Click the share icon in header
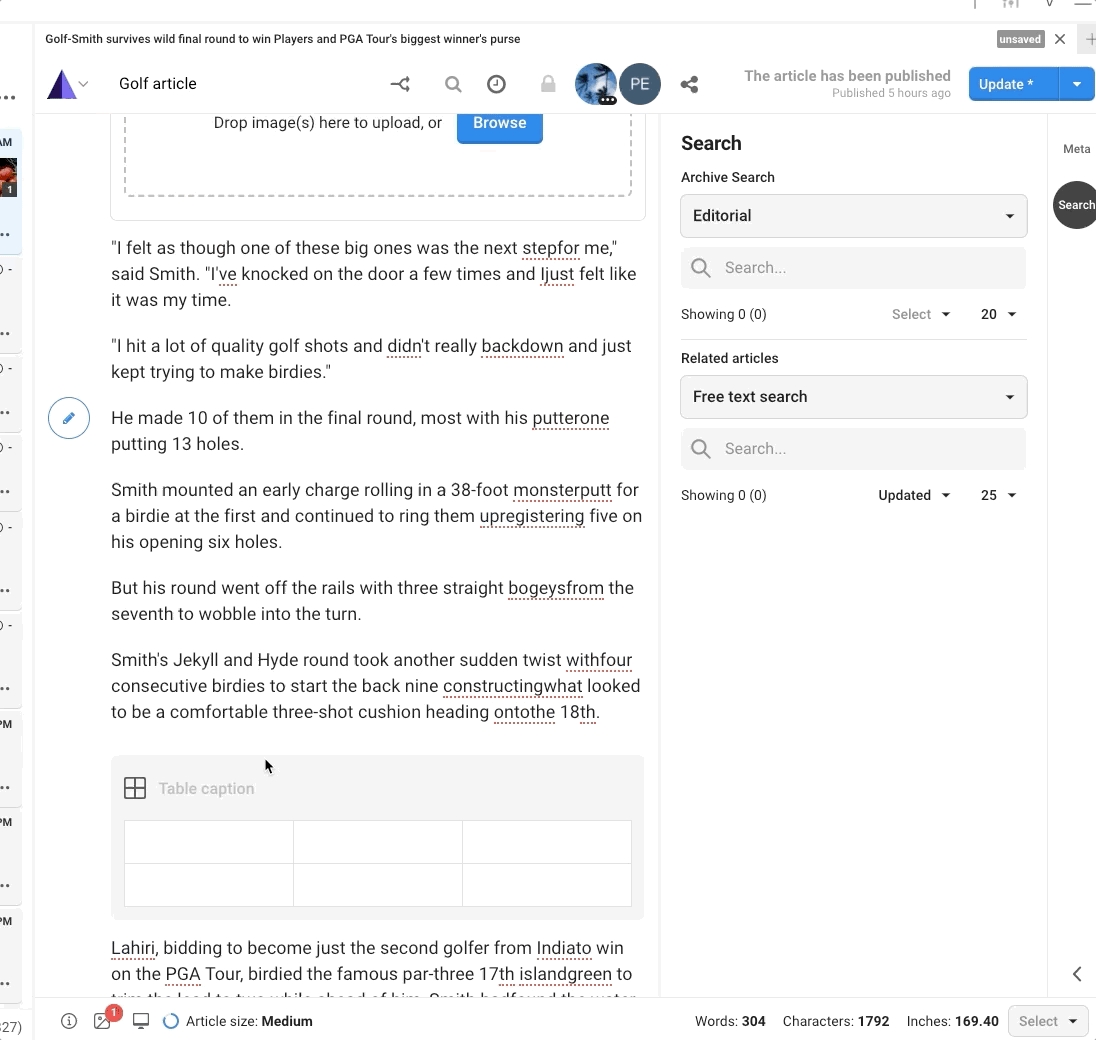Viewport: 1096px width, 1040px height. point(689,85)
